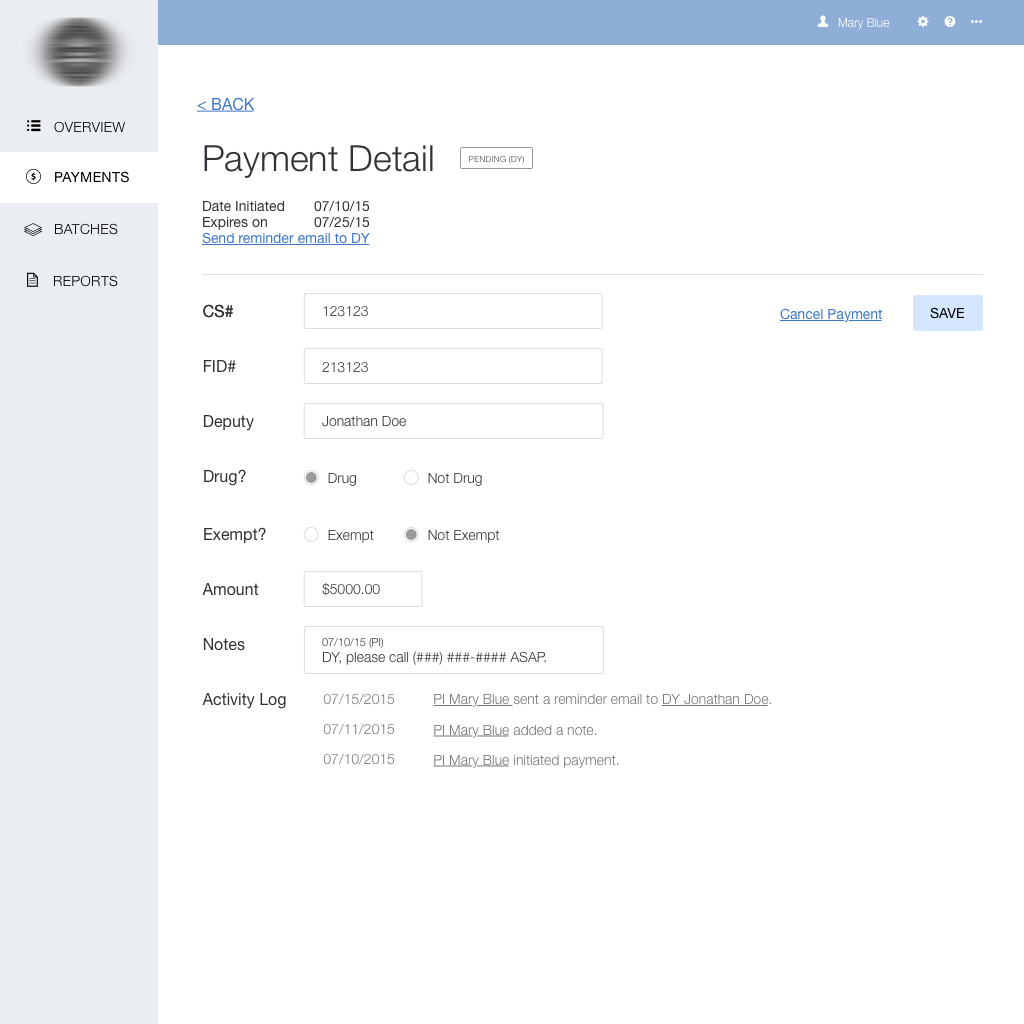
Task: Click the Deputy field with Jonathan Doe
Action: pyautogui.click(x=453, y=421)
